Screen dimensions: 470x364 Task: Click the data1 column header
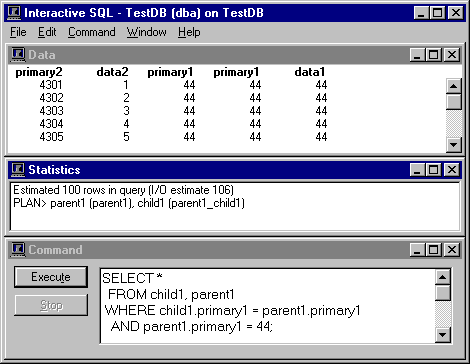tap(310, 72)
